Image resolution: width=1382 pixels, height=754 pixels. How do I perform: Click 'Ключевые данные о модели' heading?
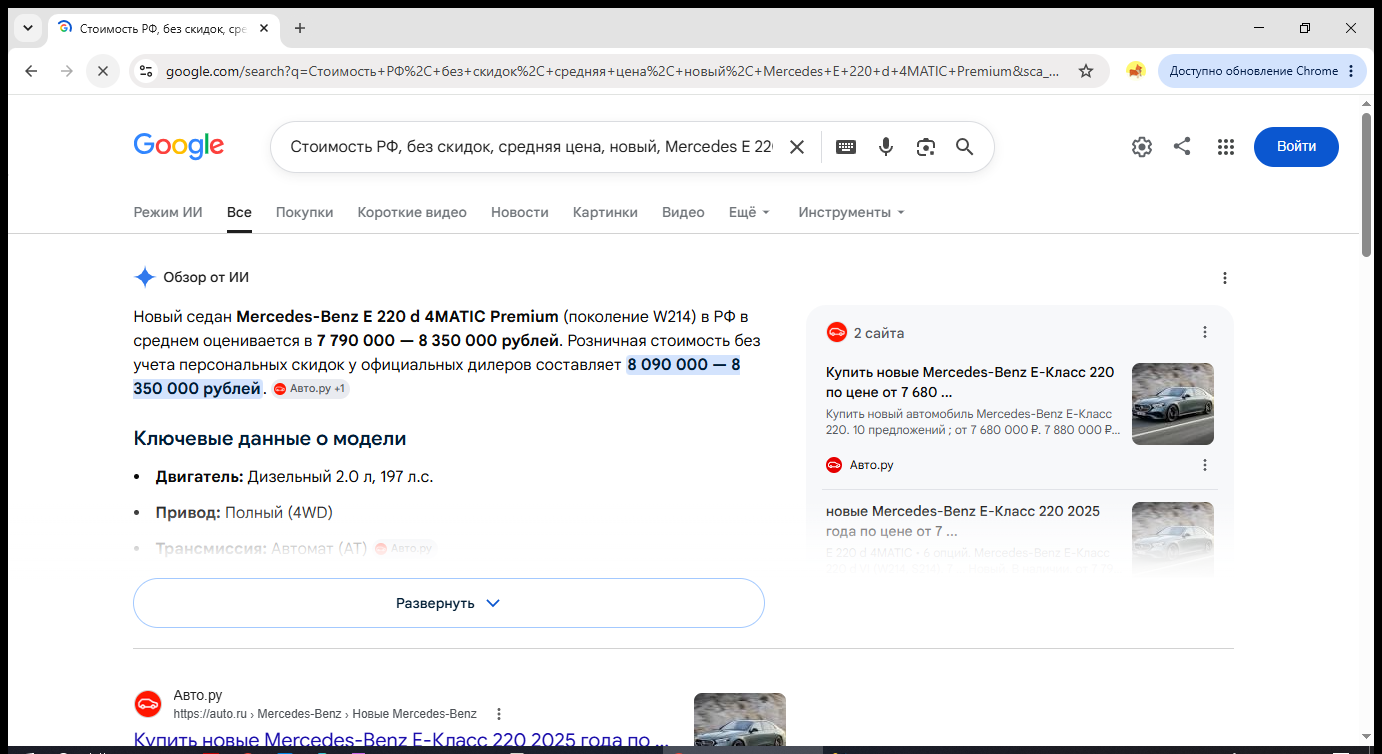(270, 439)
